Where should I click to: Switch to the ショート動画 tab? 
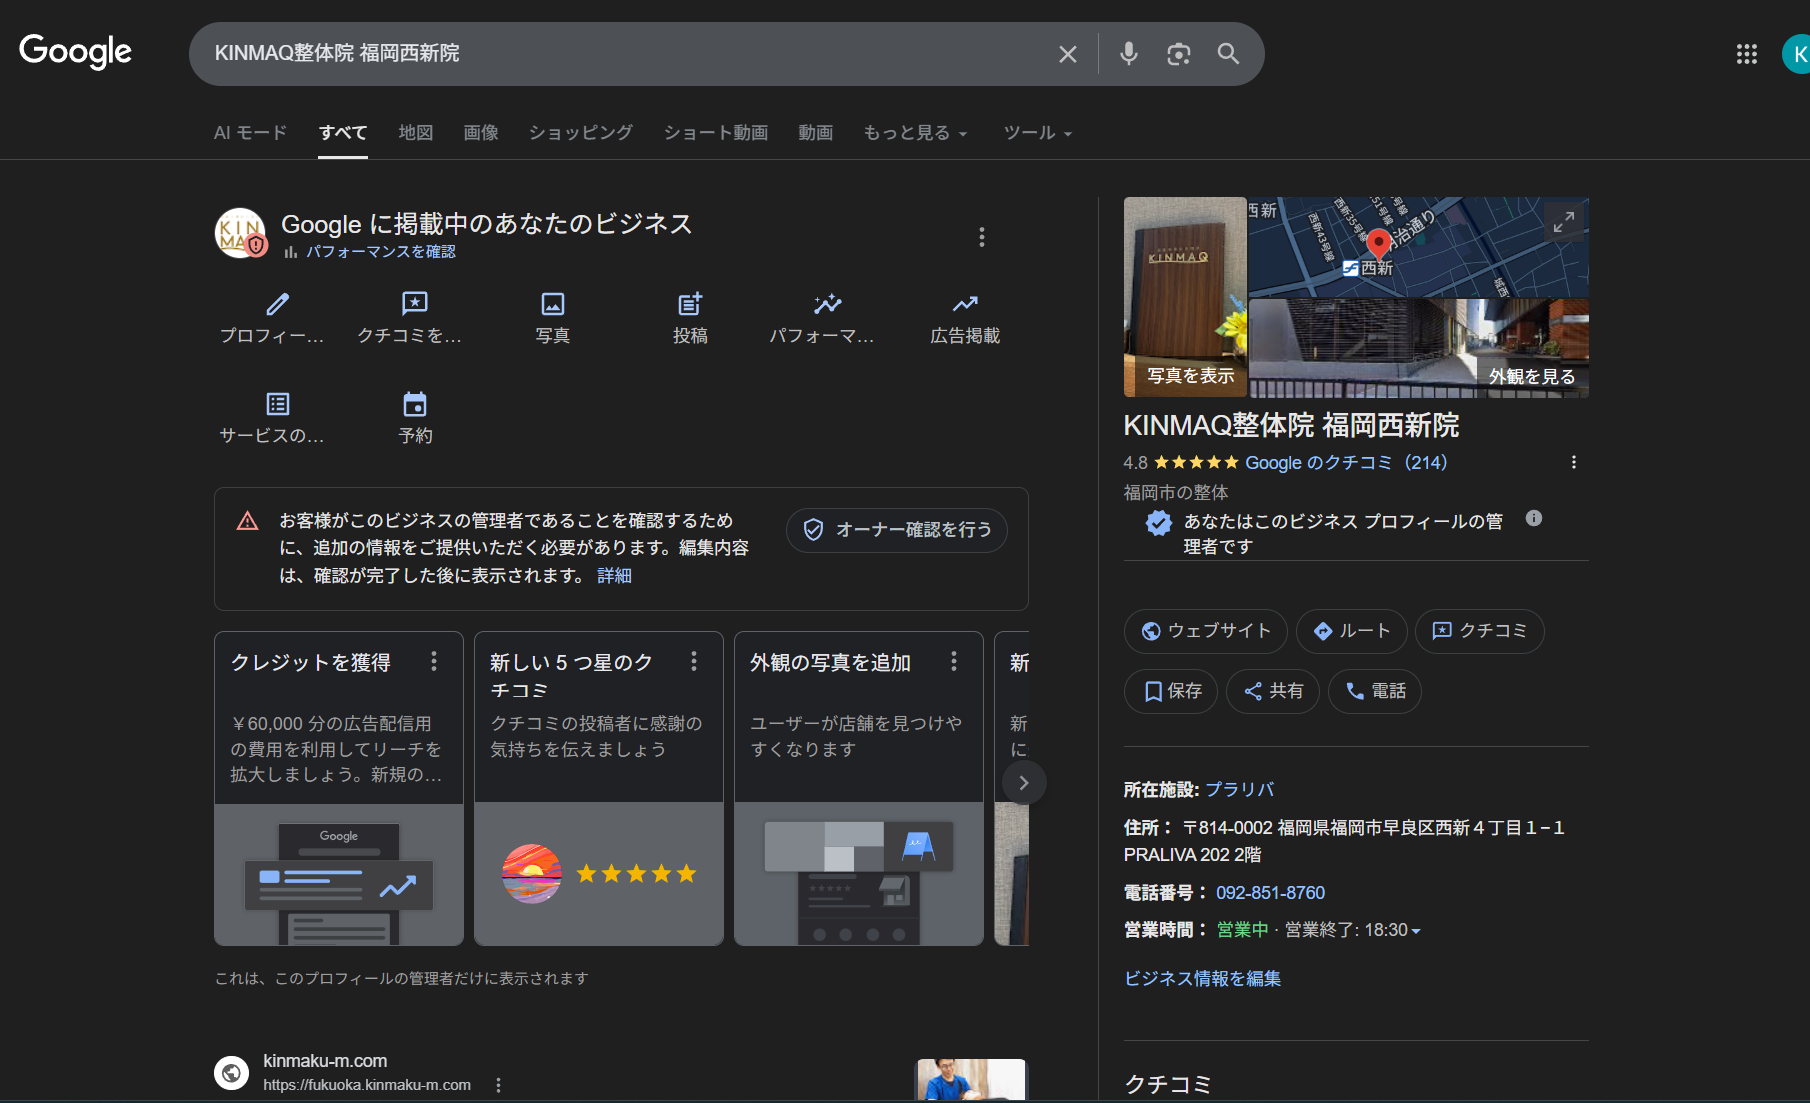(x=716, y=133)
